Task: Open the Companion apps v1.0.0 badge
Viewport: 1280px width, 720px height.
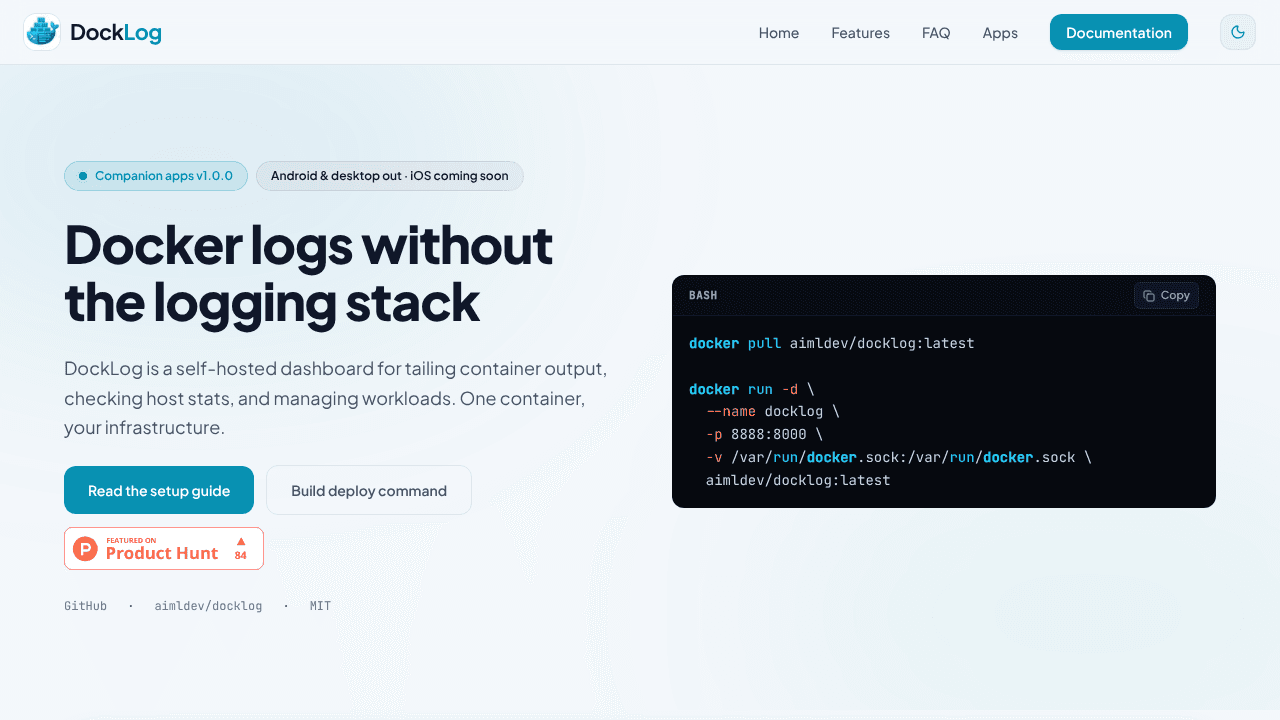Action: coord(156,176)
